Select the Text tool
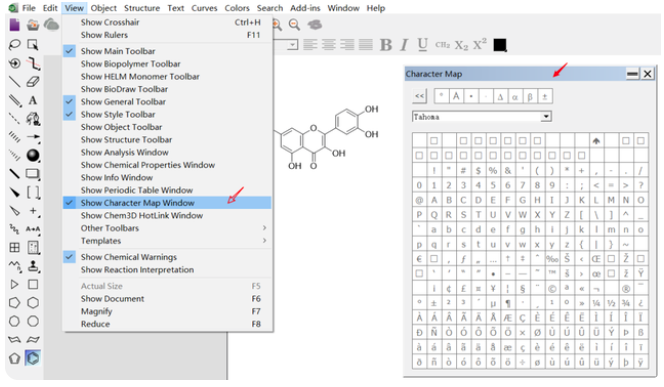 point(33,100)
